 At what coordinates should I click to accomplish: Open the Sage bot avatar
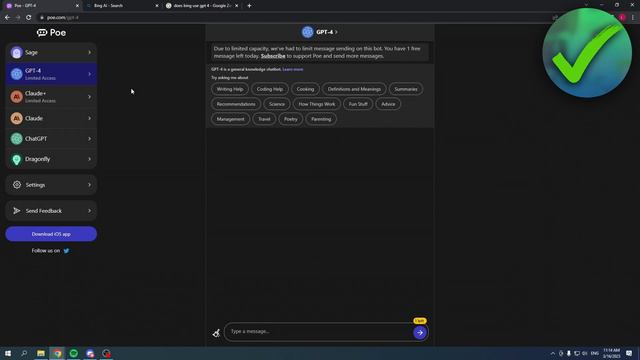[x=17, y=52]
